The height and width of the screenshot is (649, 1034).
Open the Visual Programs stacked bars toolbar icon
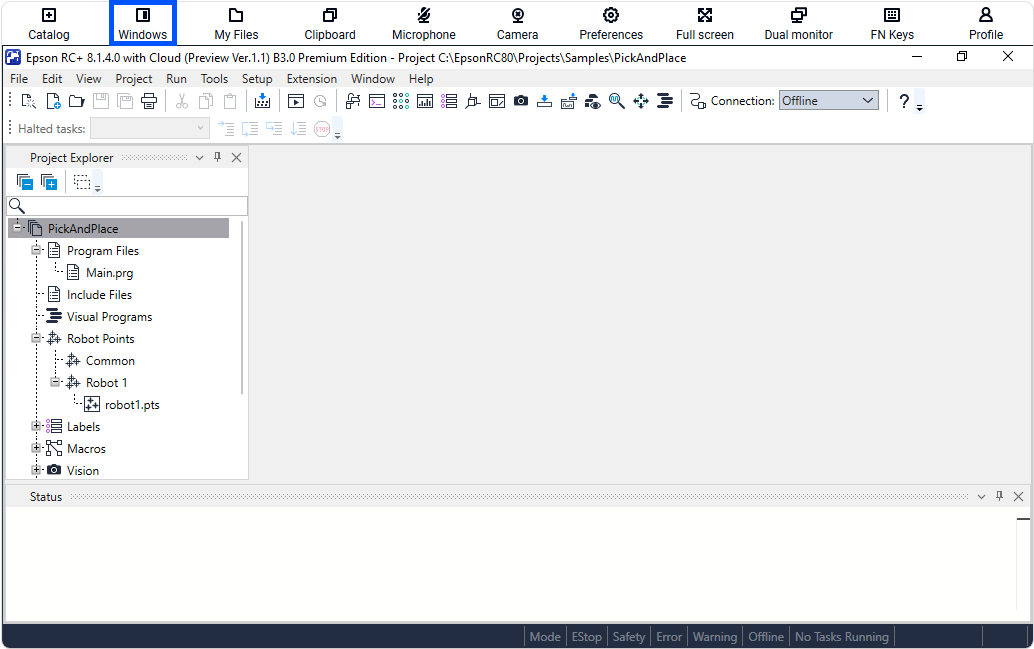pos(665,101)
